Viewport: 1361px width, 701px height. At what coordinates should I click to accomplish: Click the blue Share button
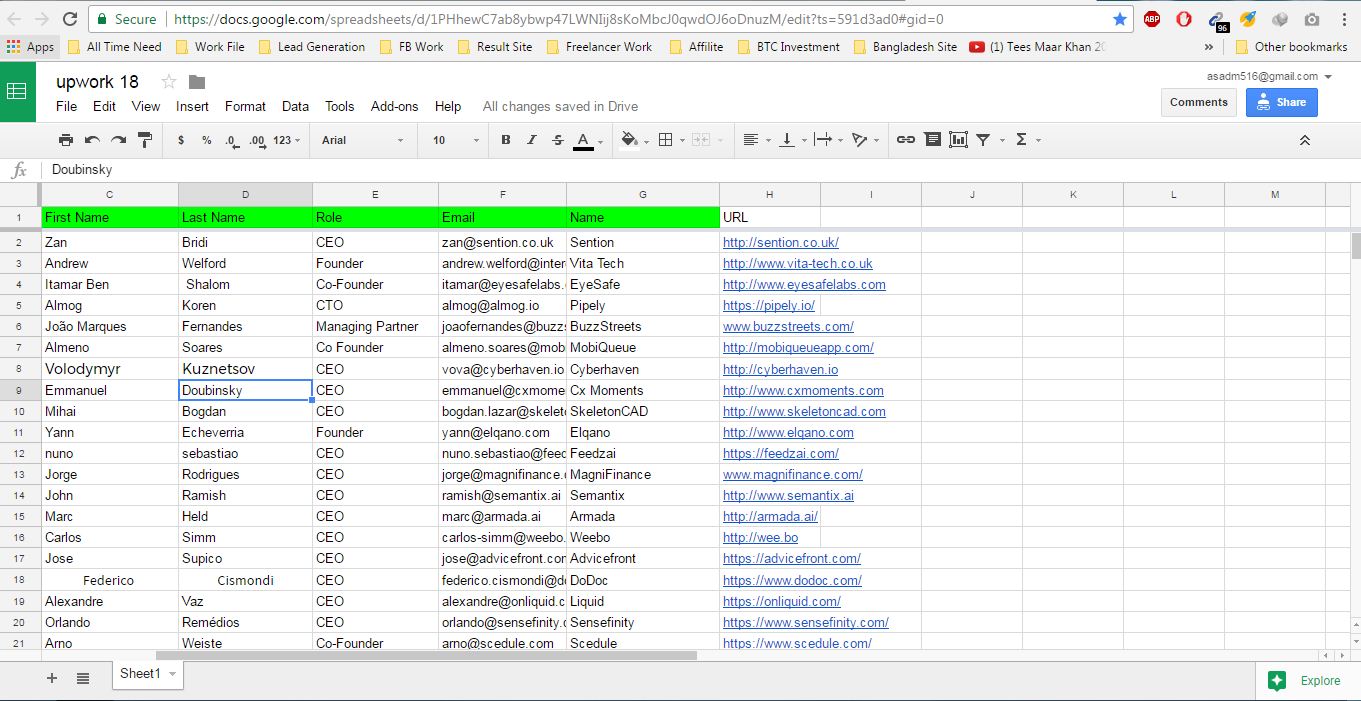1281,102
